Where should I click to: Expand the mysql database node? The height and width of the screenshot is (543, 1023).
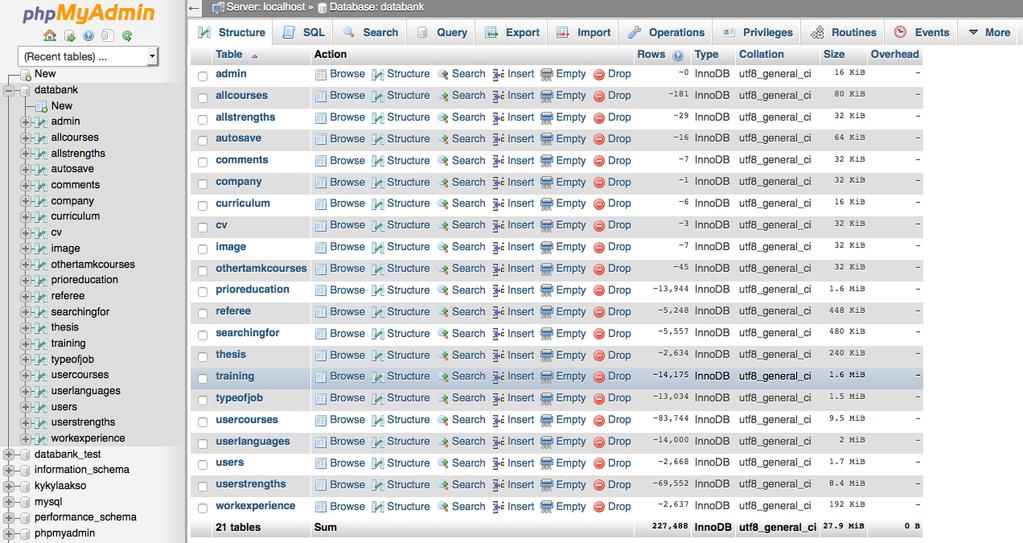(x=9, y=503)
